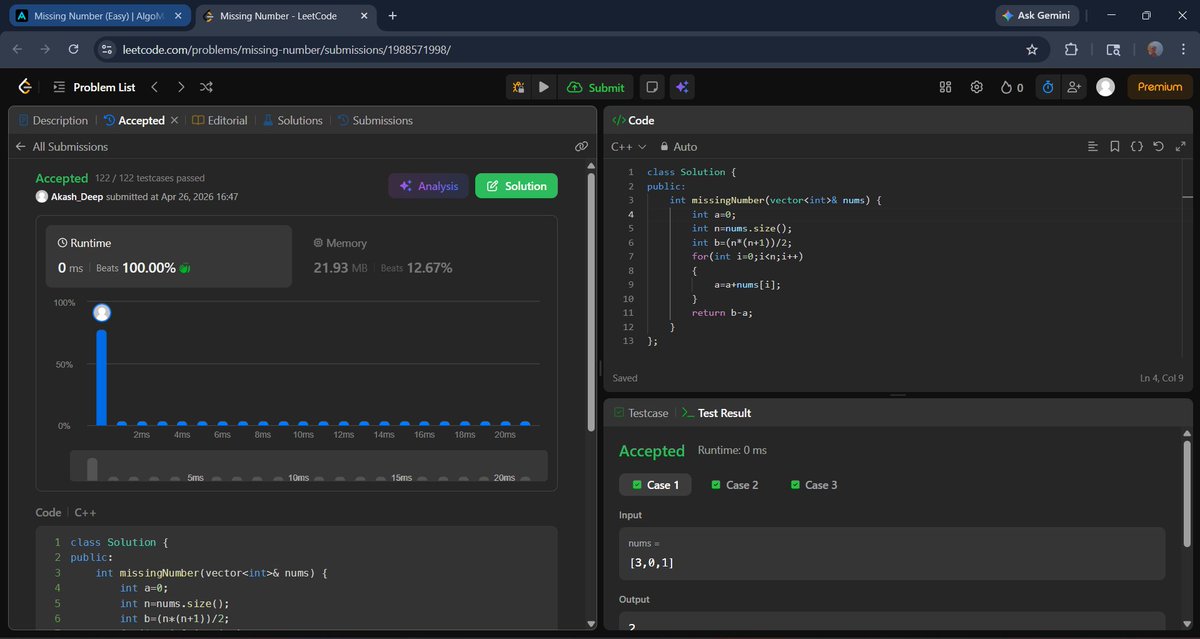Bookmark this page with the star icon
The height and width of the screenshot is (639, 1200).
(1032, 49)
